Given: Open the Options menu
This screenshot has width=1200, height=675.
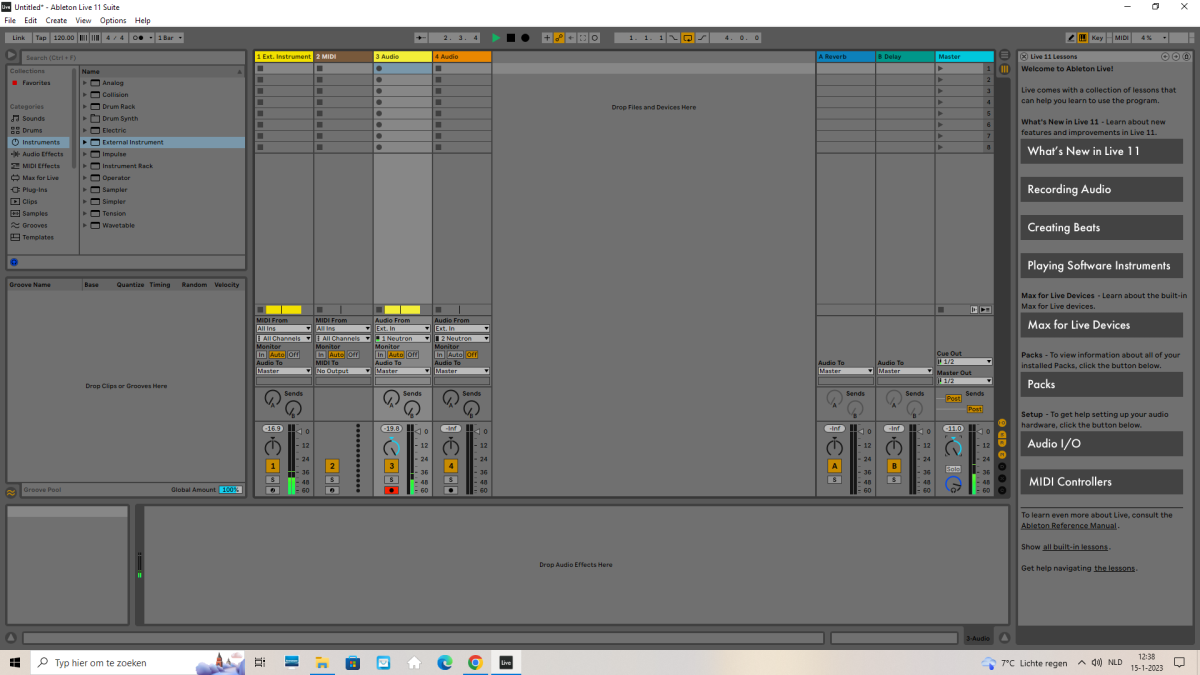Looking at the screenshot, I should pyautogui.click(x=113, y=20).
